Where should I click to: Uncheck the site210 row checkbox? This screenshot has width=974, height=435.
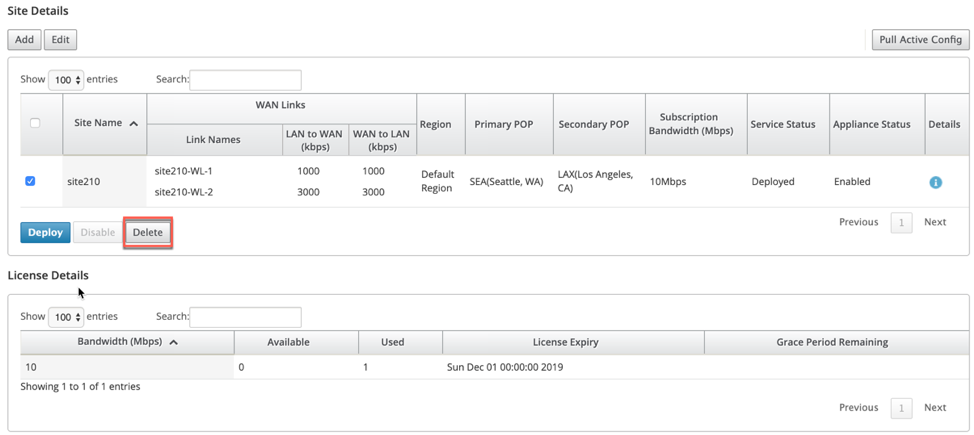coord(30,181)
